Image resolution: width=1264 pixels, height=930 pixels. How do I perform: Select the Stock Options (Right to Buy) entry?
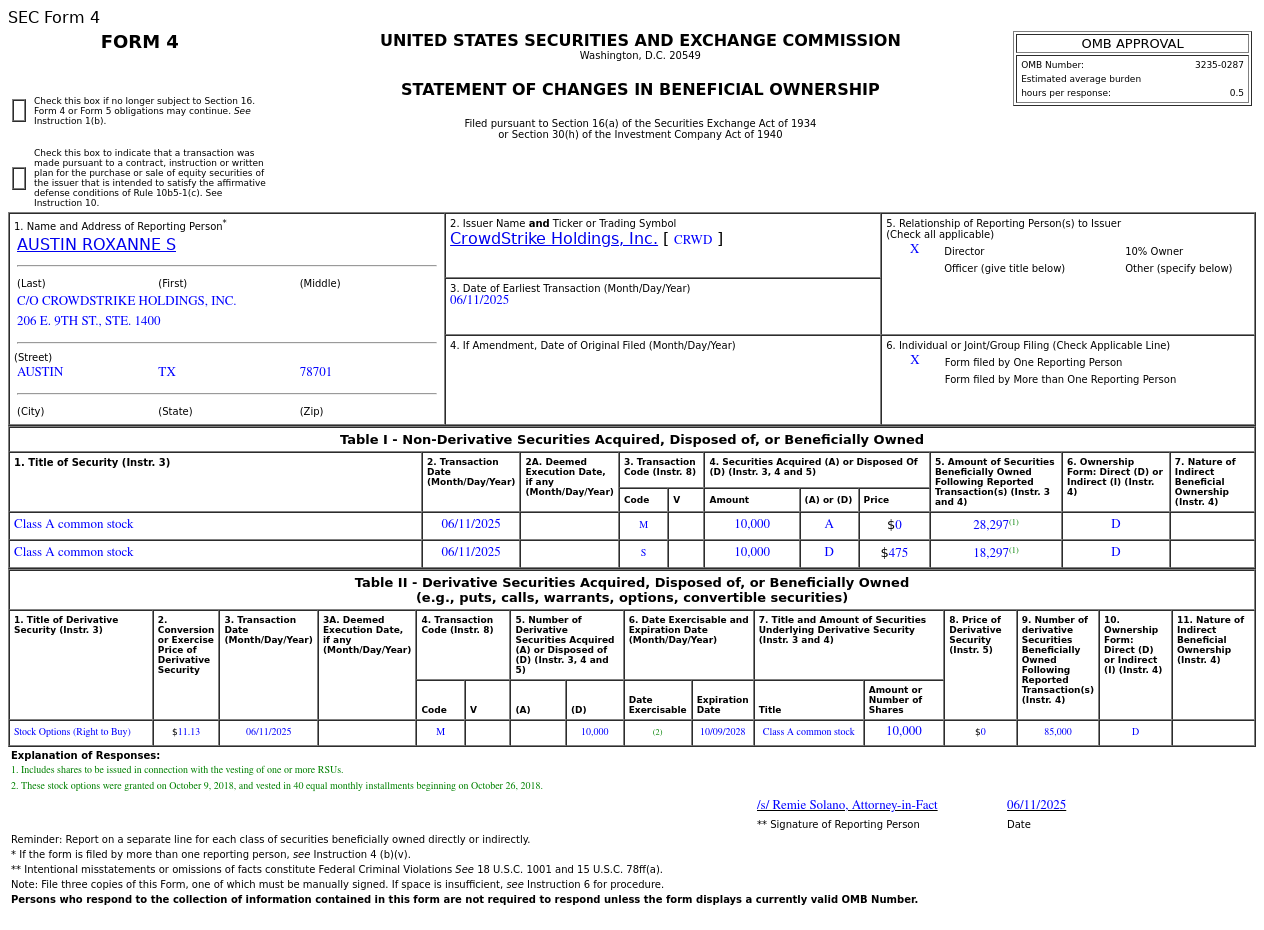(72, 732)
